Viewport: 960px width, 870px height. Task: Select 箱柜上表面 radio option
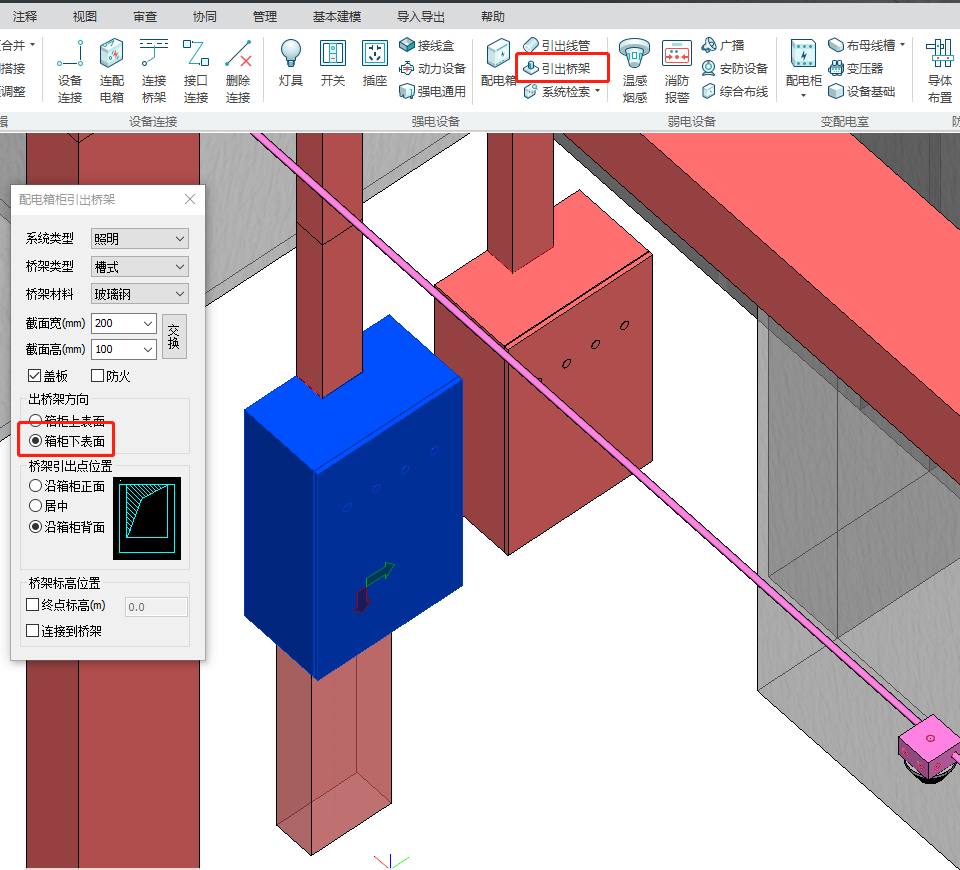(36, 421)
